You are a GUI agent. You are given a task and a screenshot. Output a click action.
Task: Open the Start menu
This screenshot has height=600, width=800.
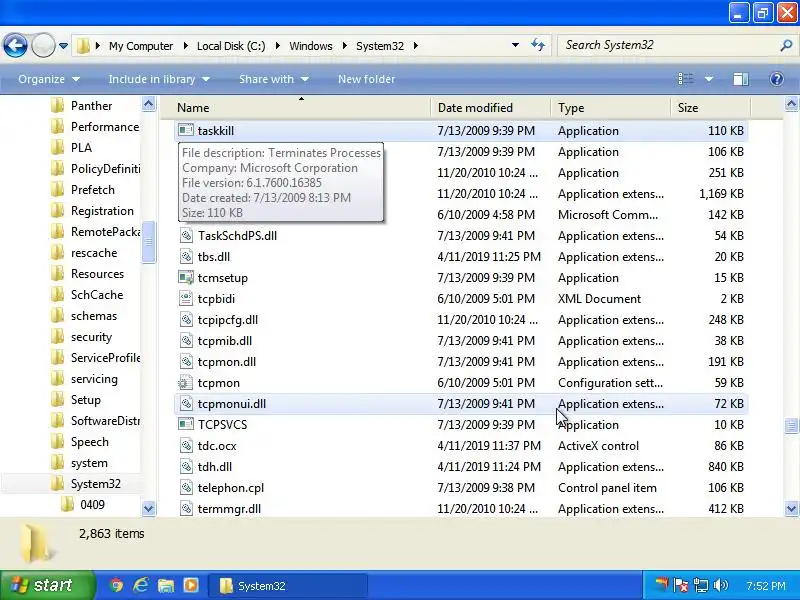coord(47,585)
